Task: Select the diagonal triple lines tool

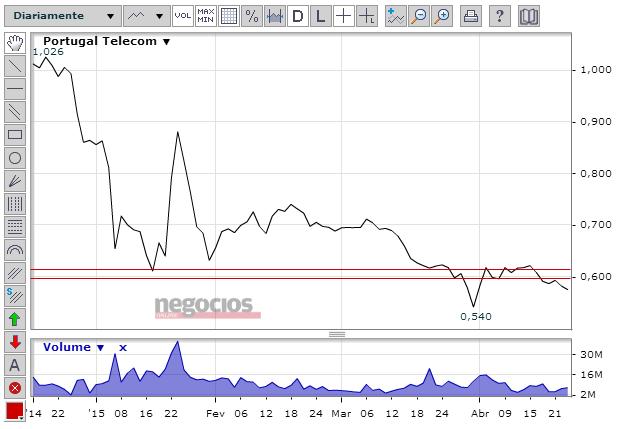Action: [x=15, y=272]
